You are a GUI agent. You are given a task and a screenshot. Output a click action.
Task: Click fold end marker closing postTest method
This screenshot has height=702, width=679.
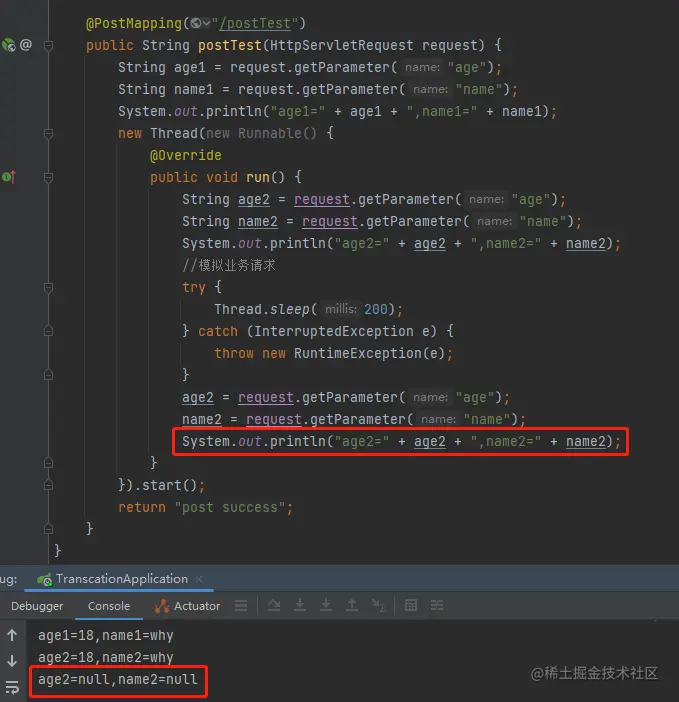point(49,529)
